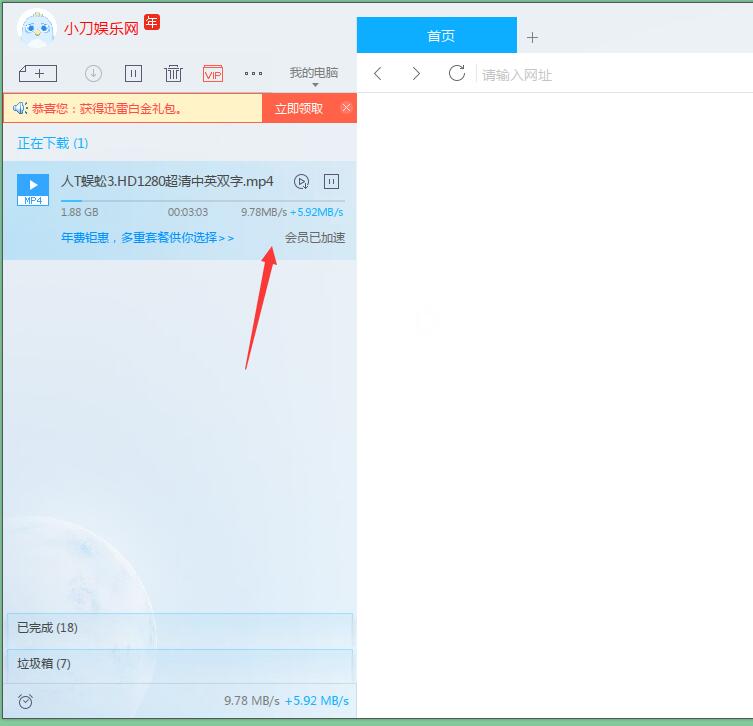Click the new download task icon
This screenshot has width=753, height=726.
click(x=38, y=73)
